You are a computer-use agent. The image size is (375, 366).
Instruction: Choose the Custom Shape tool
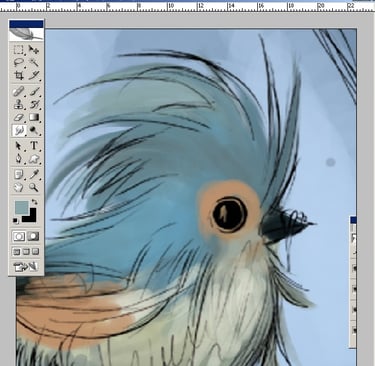point(34,159)
